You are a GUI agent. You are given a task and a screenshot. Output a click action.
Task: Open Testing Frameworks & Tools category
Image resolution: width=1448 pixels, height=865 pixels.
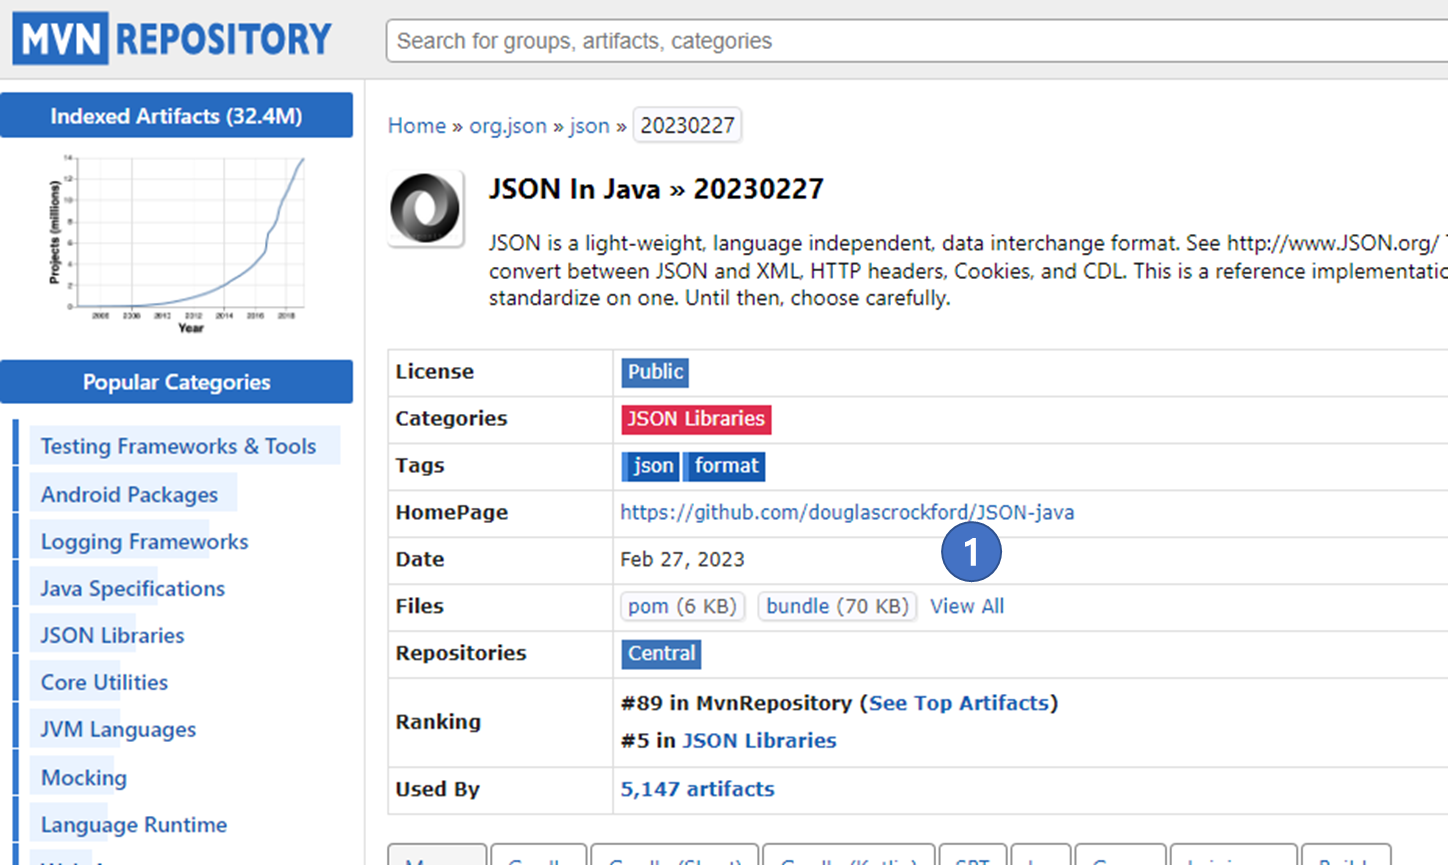(178, 446)
